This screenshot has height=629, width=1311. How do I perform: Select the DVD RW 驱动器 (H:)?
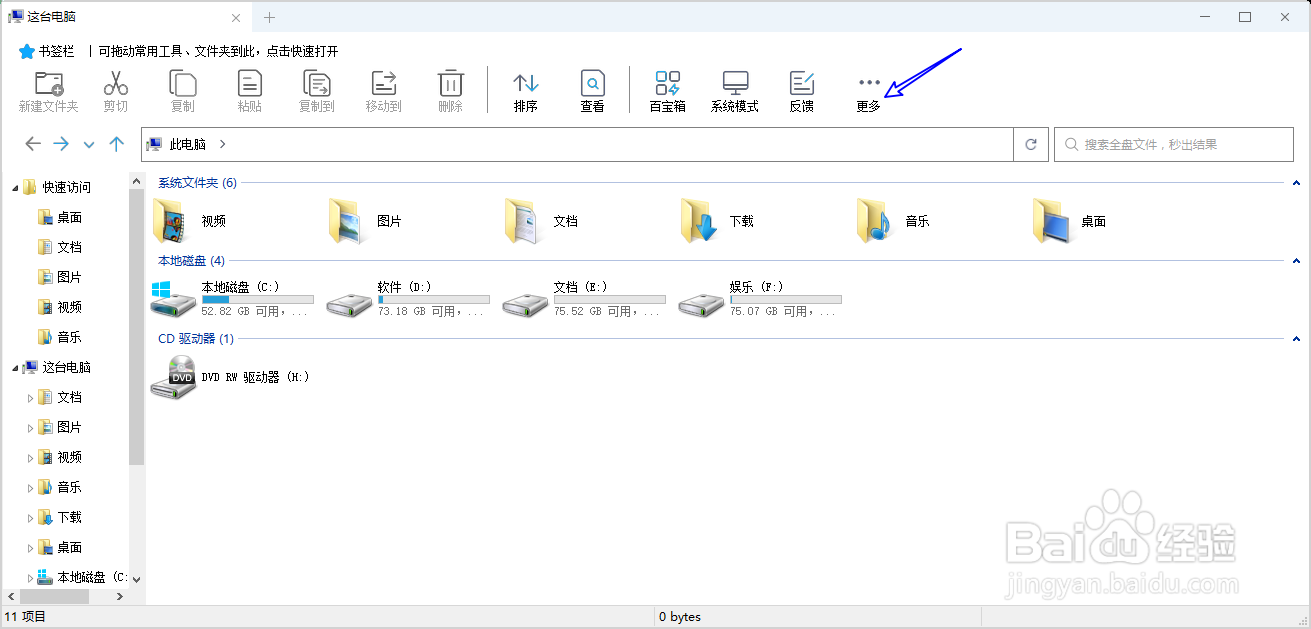point(231,377)
